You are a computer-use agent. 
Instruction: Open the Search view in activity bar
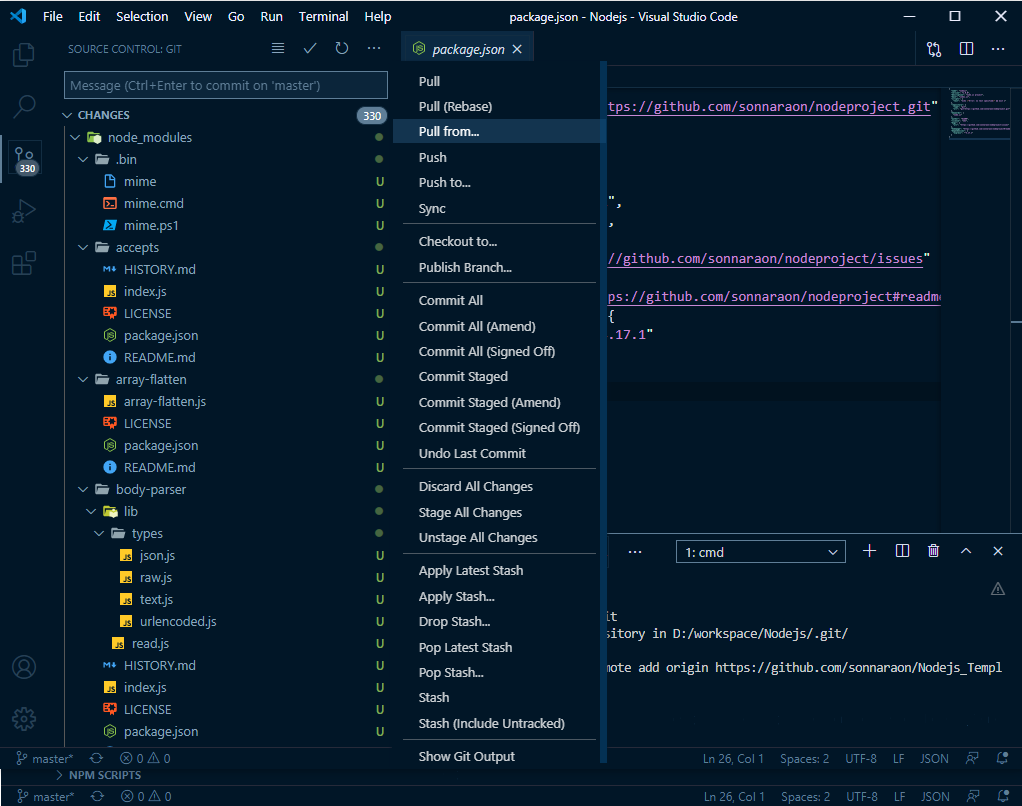pos(23,106)
